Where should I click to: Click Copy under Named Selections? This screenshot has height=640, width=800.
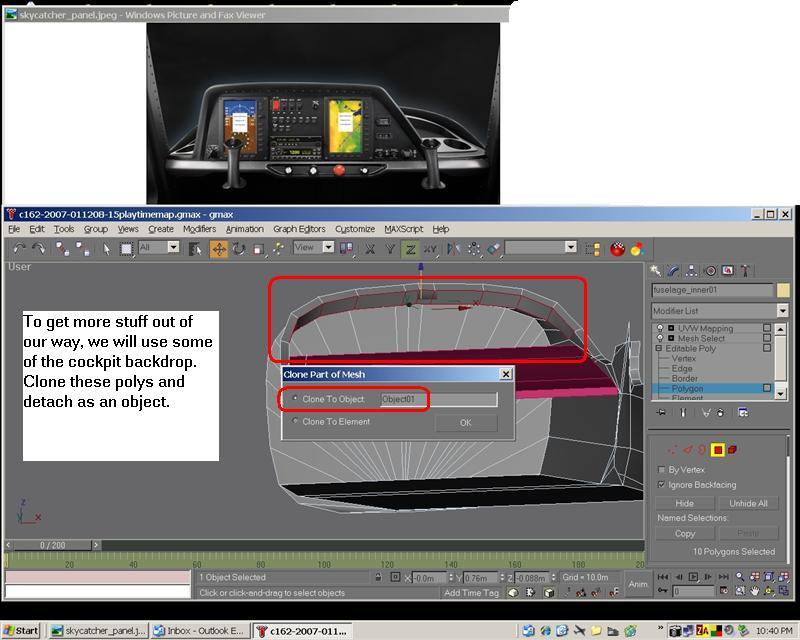(x=685, y=533)
